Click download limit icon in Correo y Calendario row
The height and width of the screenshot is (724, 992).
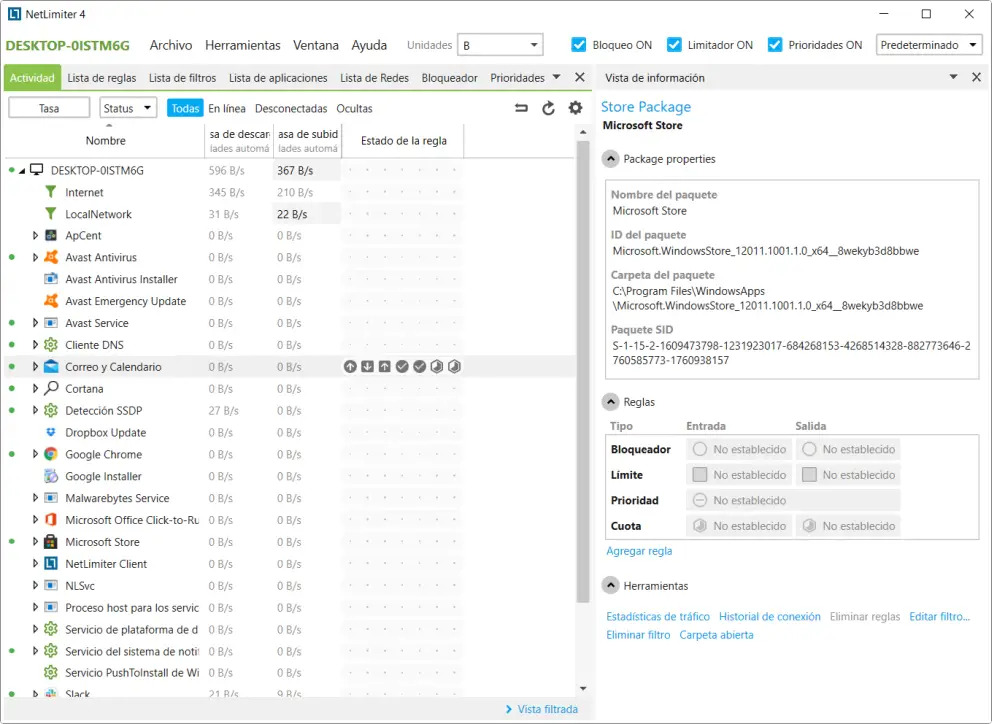click(368, 366)
